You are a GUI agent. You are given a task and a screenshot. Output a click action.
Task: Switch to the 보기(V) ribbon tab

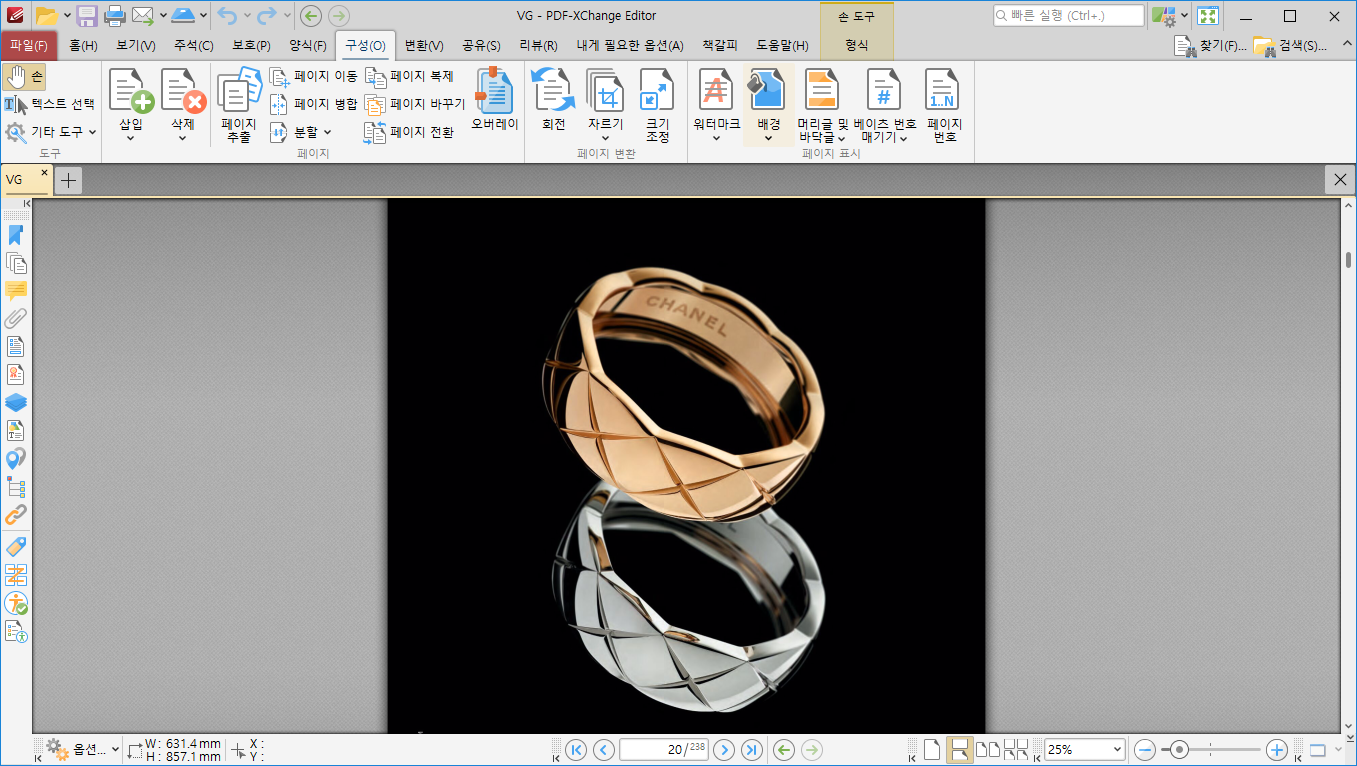click(135, 45)
